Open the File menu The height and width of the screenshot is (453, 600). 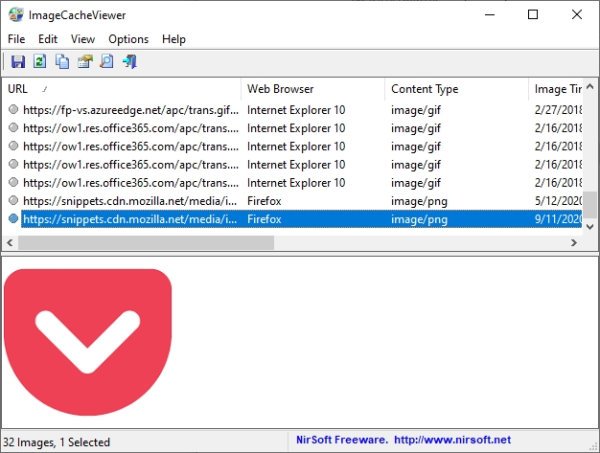(x=16, y=39)
